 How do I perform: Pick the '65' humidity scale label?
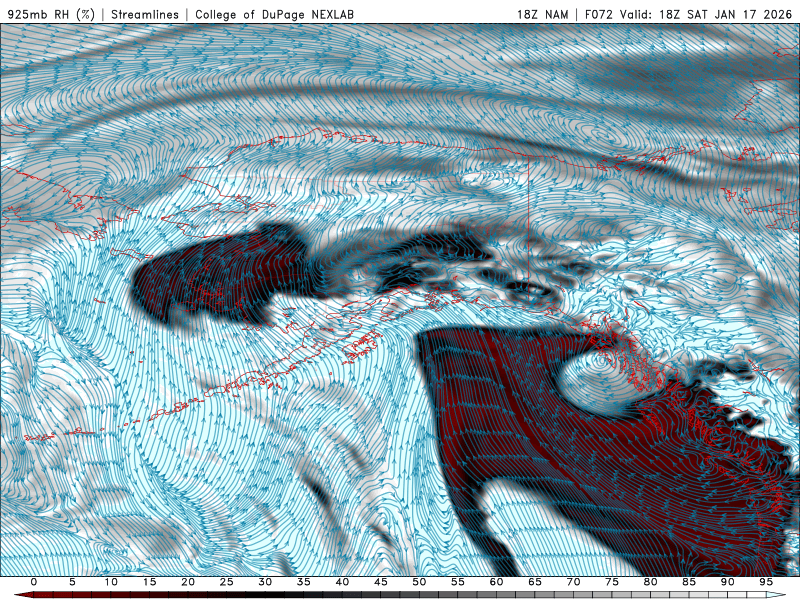click(535, 582)
